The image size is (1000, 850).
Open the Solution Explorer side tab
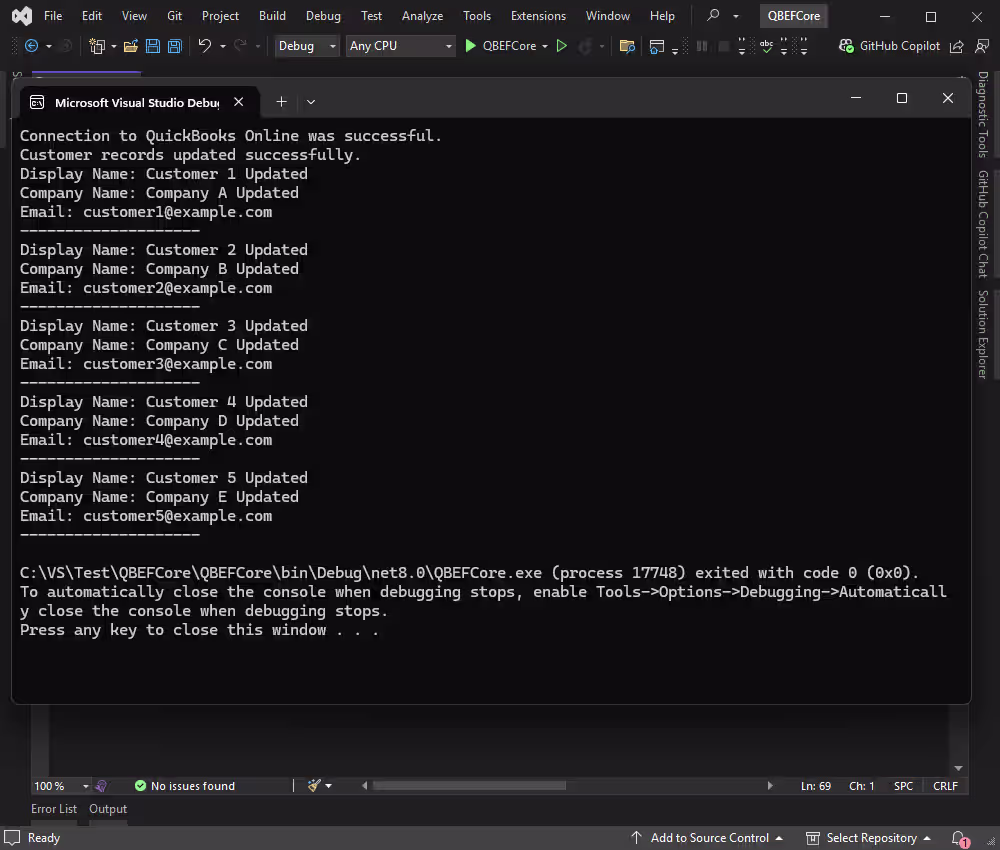coord(983,335)
